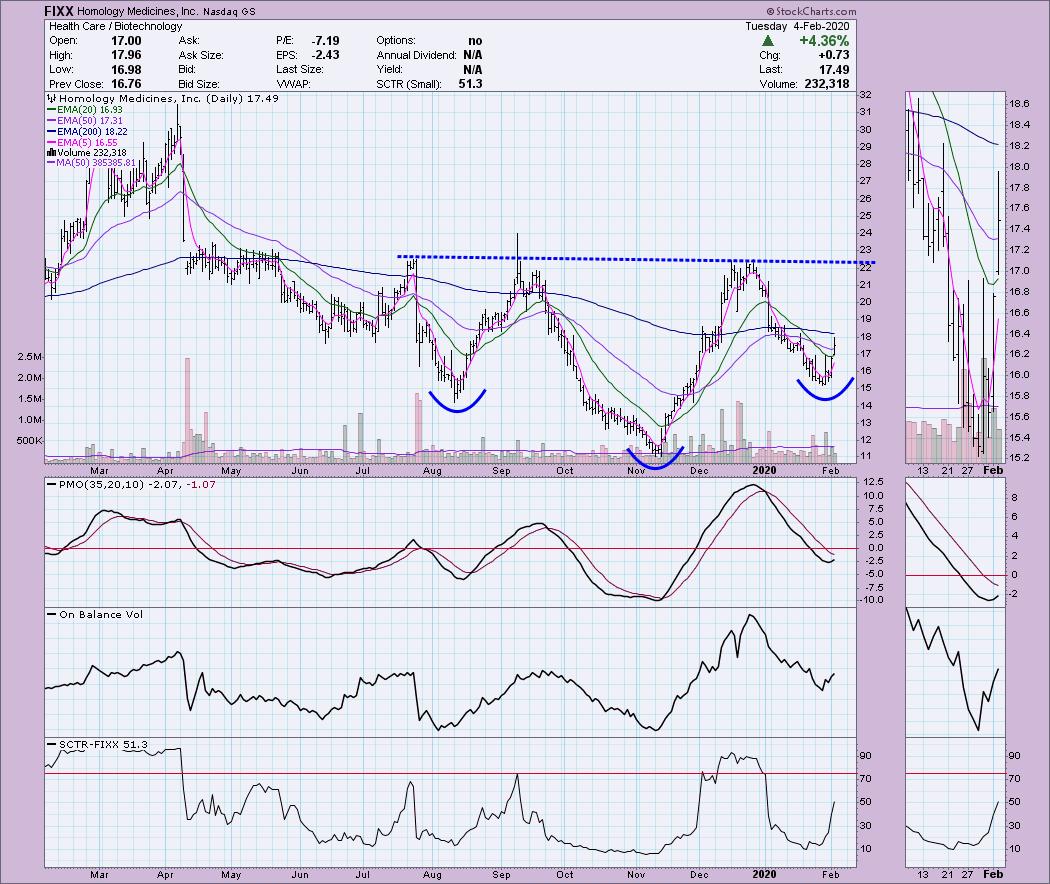
Task: Click the 'Annual Dividend' label
Action: click(x=416, y=56)
